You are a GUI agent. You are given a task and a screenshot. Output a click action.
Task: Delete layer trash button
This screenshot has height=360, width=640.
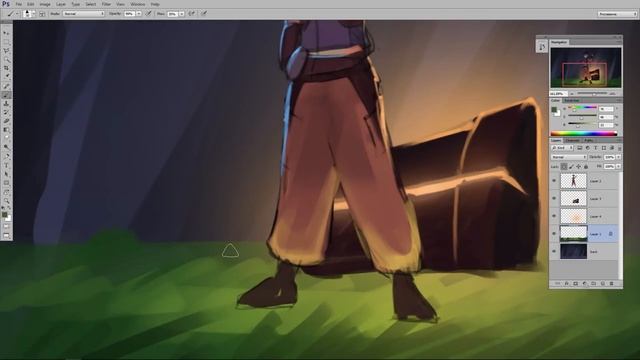tap(611, 283)
